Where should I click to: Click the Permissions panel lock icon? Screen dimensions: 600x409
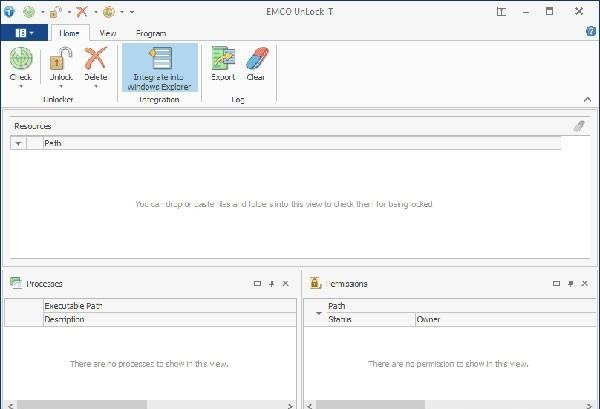315,283
